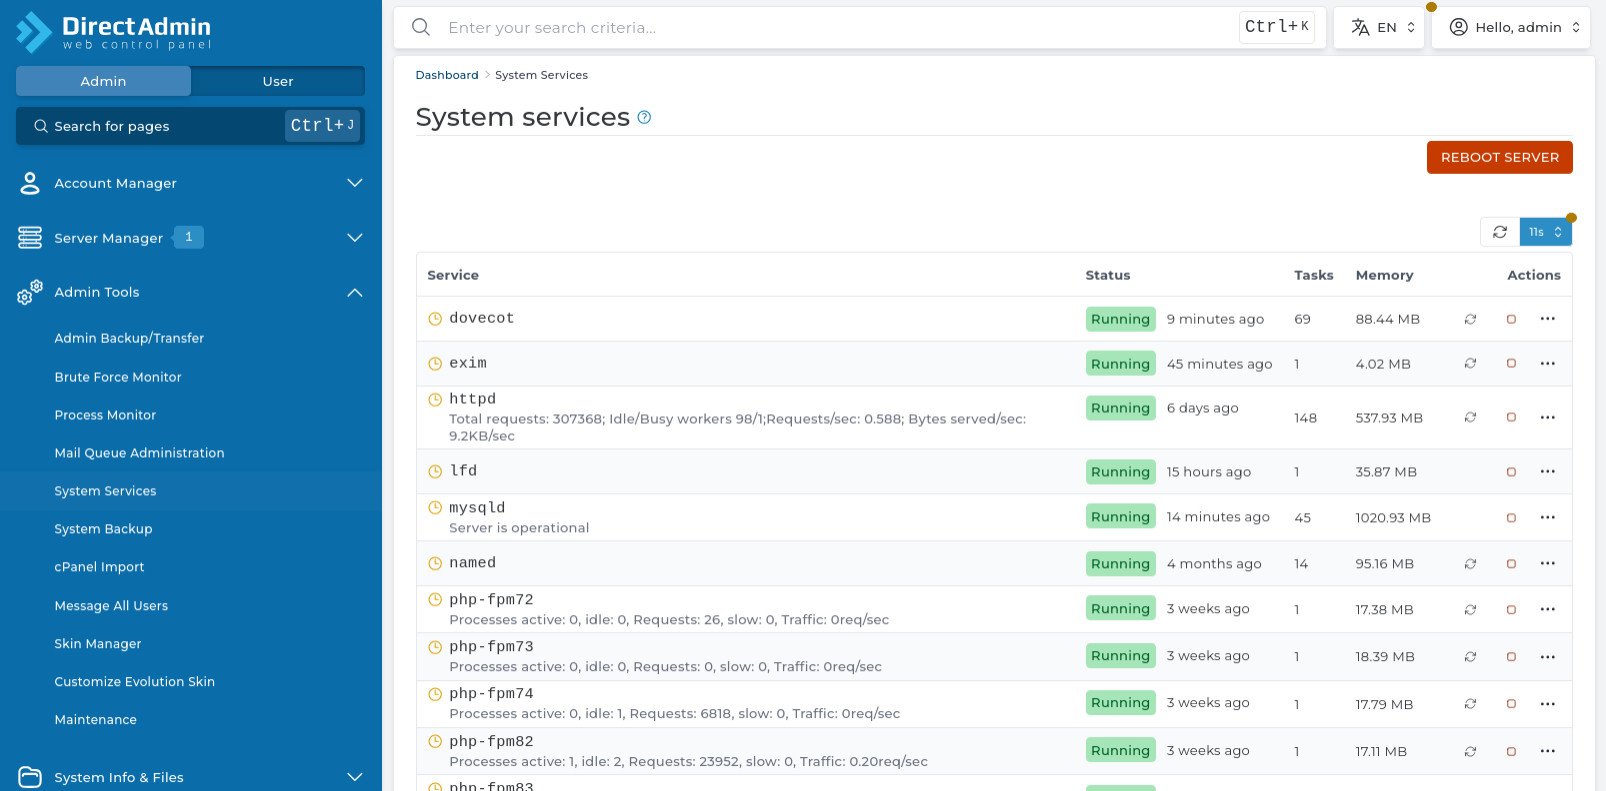This screenshot has width=1606, height=791.
Task: Follow the Dashboard breadcrumb link
Action: [447, 75]
